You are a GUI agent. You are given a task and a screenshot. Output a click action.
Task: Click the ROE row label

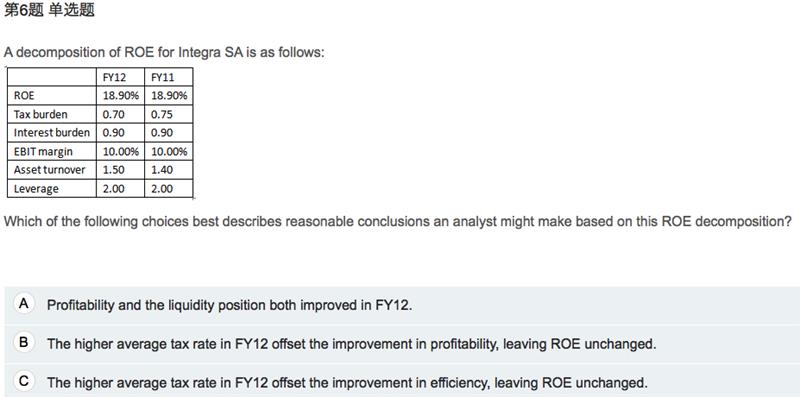tap(24, 96)
